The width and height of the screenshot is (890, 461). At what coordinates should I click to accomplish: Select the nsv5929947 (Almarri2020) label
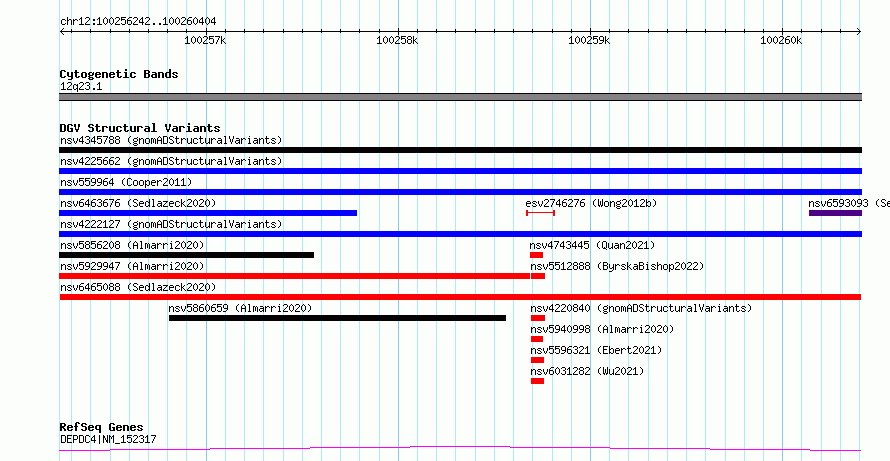point(132,266)
